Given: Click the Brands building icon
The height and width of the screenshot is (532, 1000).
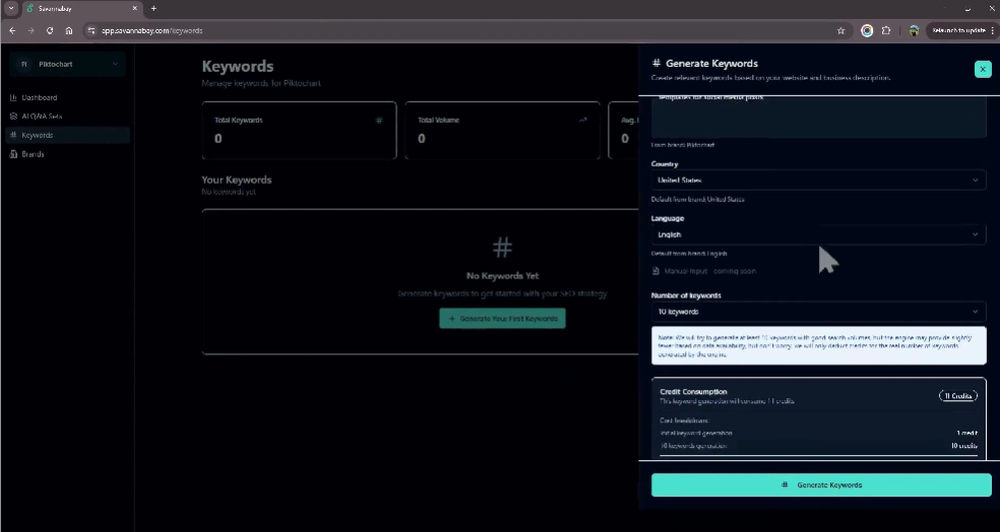Looking at the screenshot, I should tap(13, 154).
